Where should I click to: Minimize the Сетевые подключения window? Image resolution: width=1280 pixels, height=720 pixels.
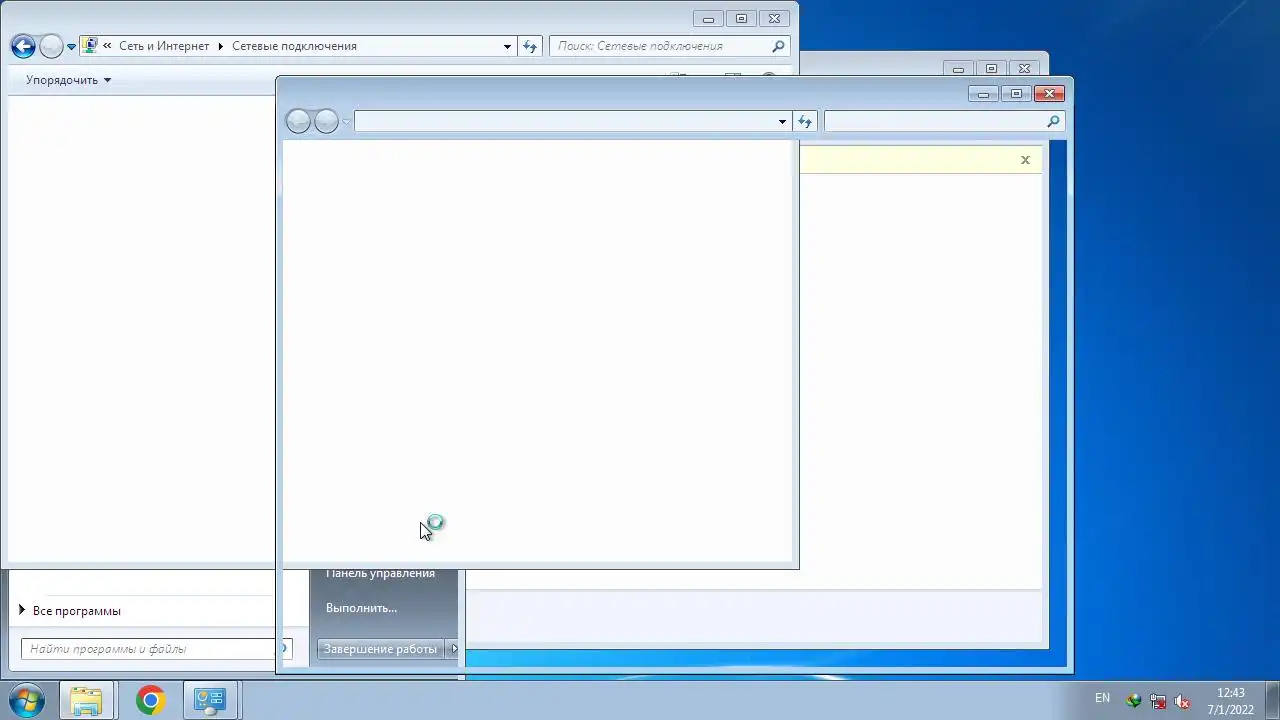(708, 18)
